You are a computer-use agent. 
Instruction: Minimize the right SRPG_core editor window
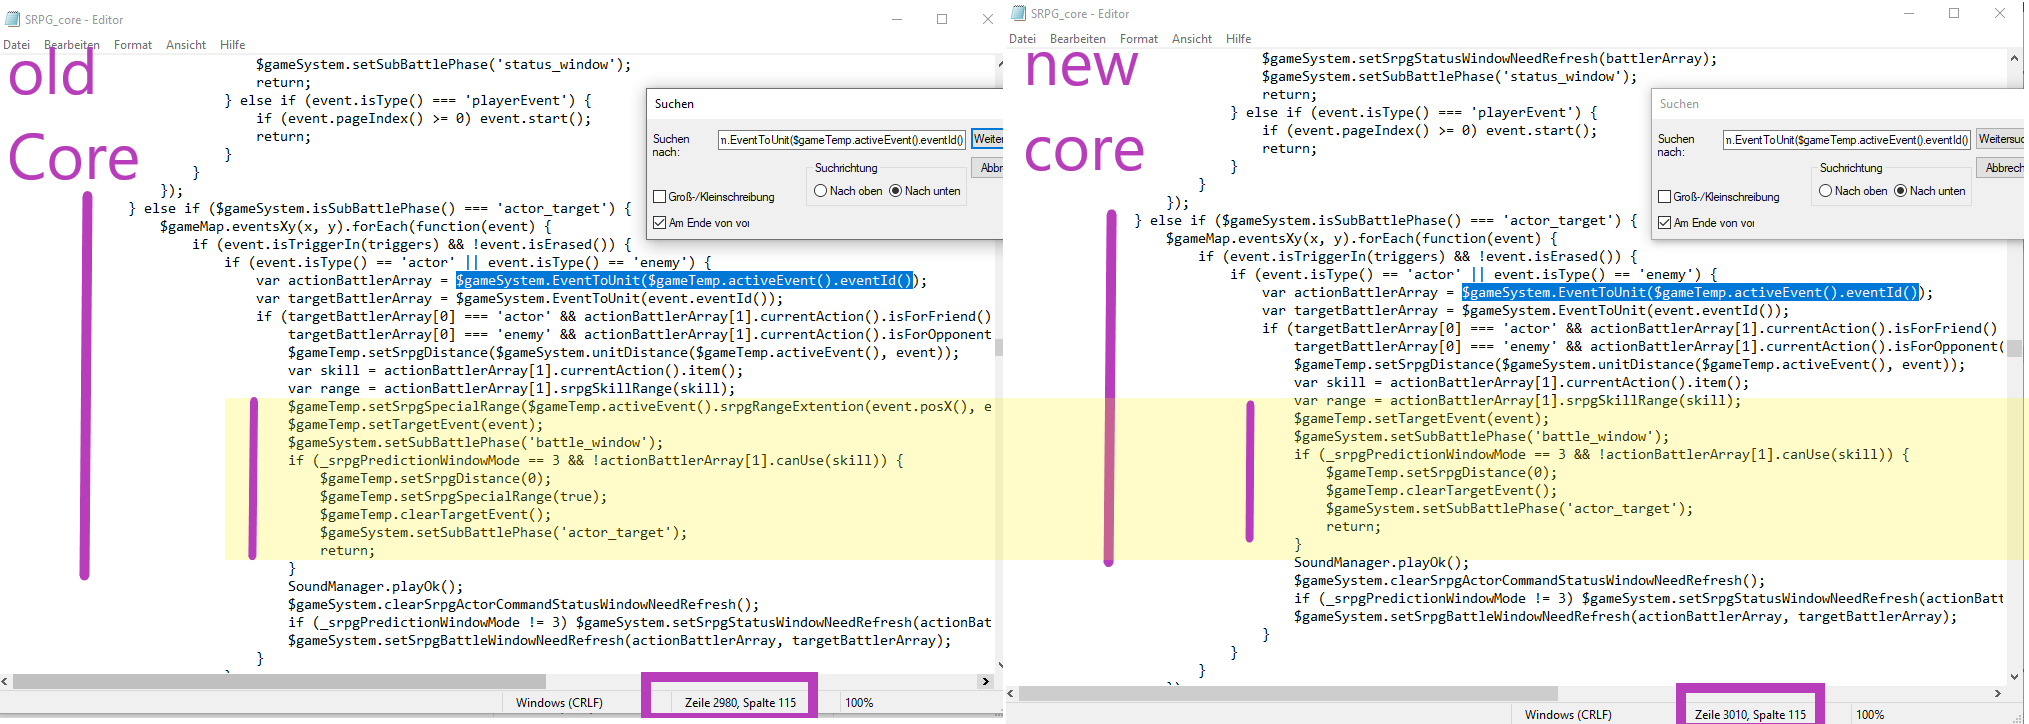[x=1909, y=13]
